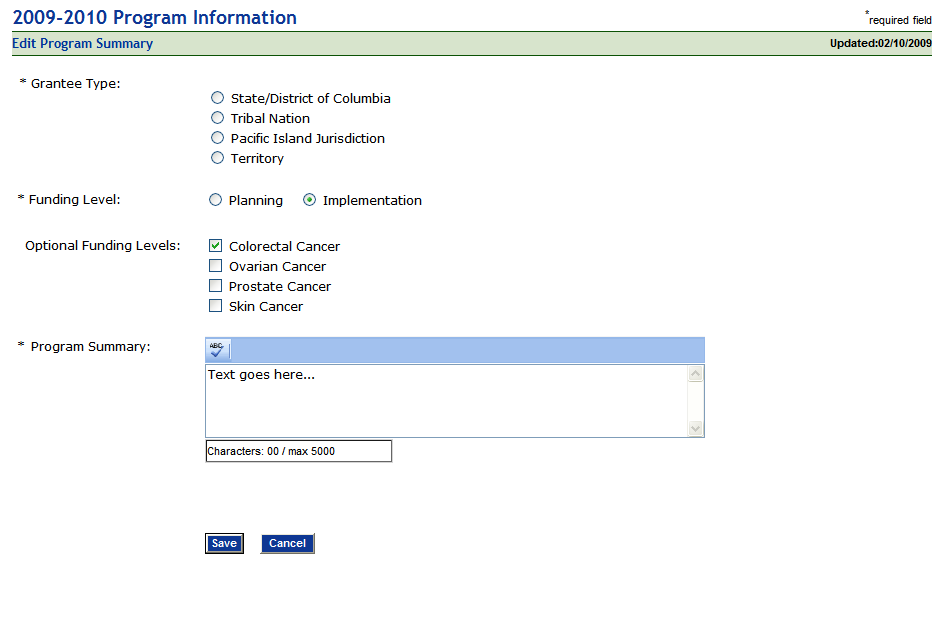Select Planning funding level
951x639 pixels.
(215, 200)
